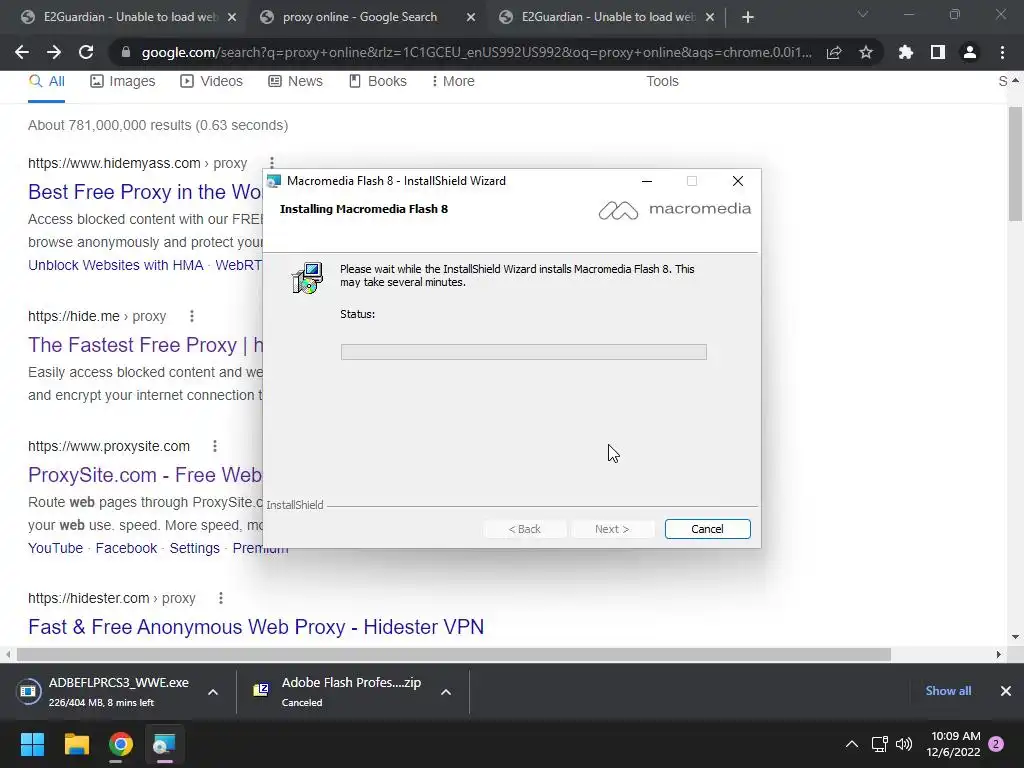Show hidden system tray icons
The height and width of the screenshot is (768, 1024).
tap(852, 744)
